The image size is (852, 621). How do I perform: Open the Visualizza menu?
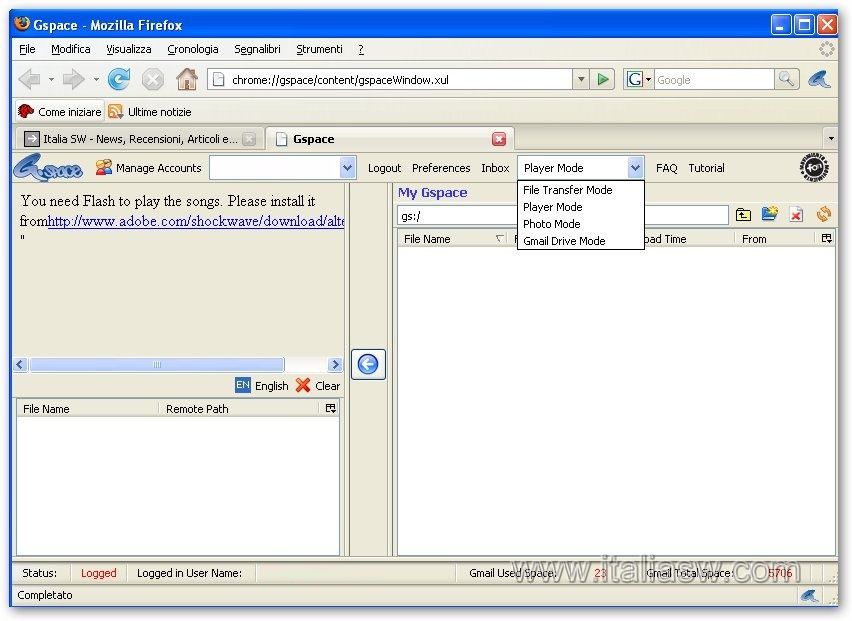point(129,49)
